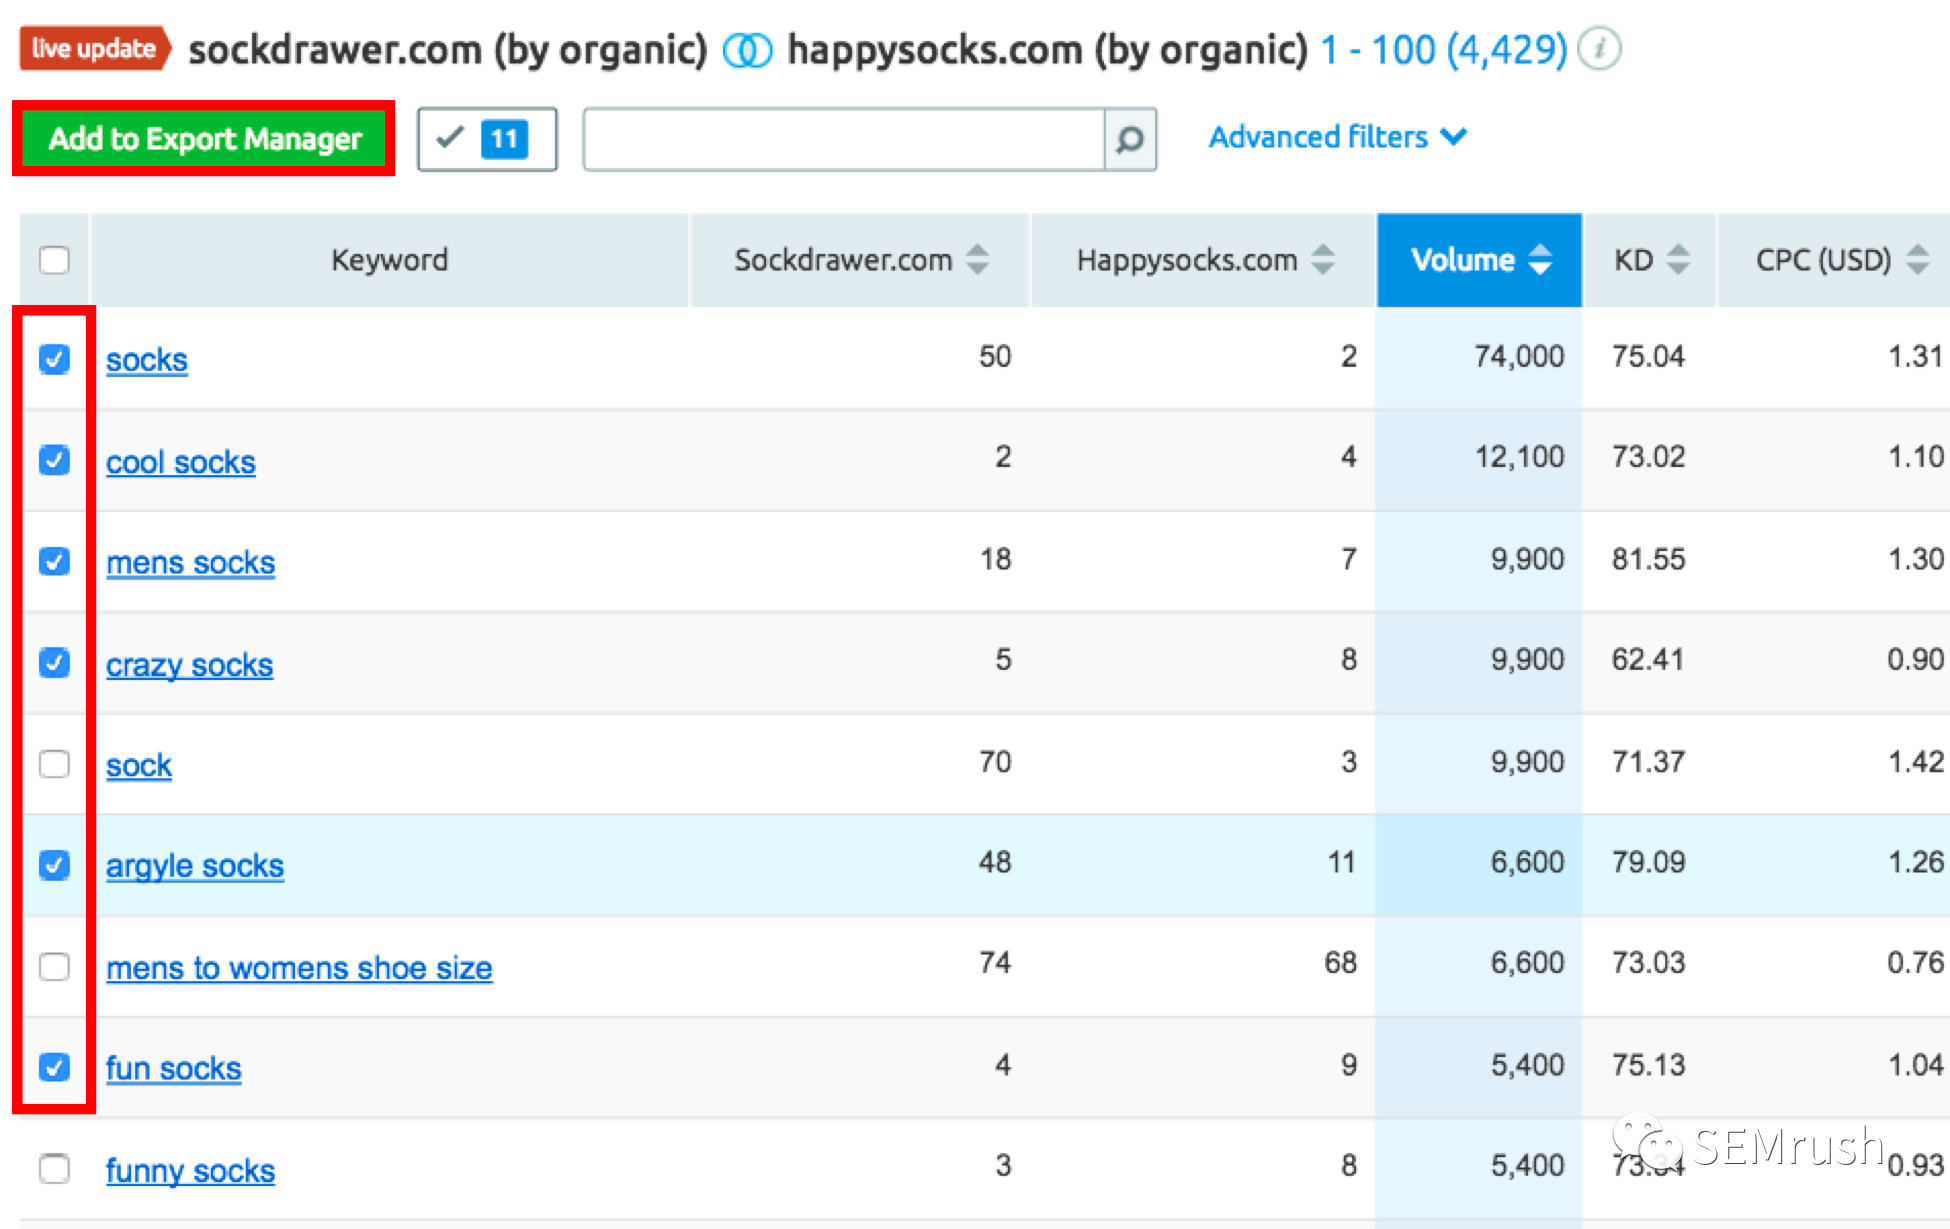This screenshot has width=1950, height=1229.
Task: Sort by the Volume column arrows
Action: 1540,260
